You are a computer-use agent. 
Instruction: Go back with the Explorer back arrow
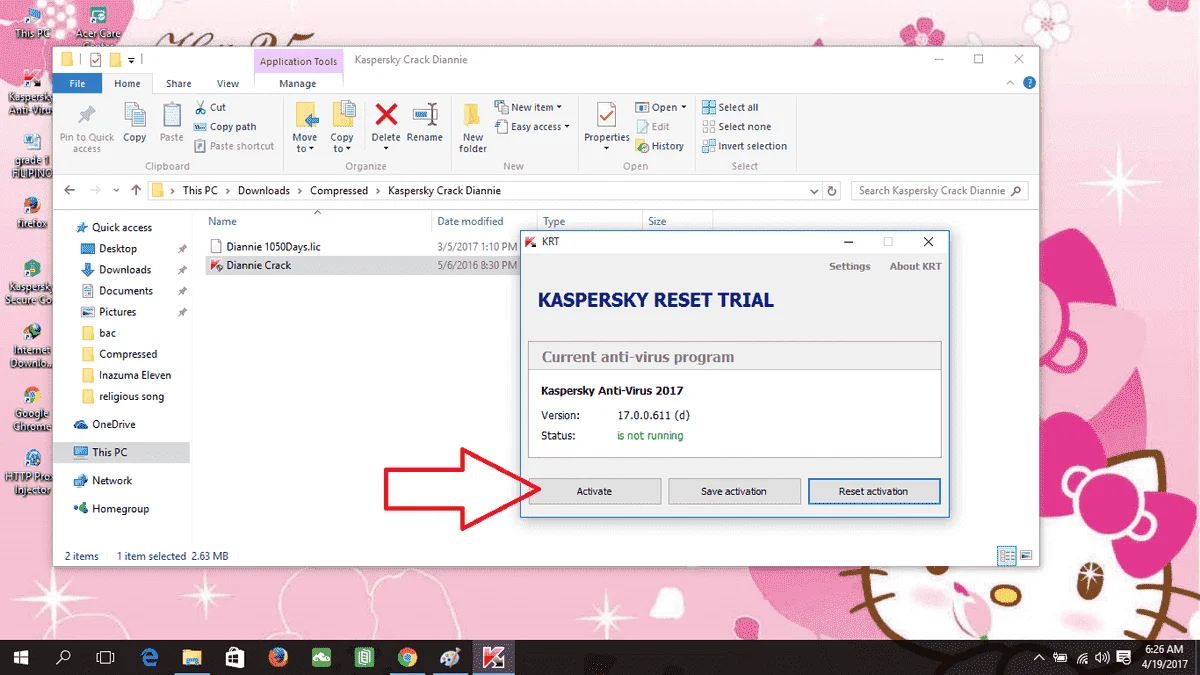click(x=70, y=190)
